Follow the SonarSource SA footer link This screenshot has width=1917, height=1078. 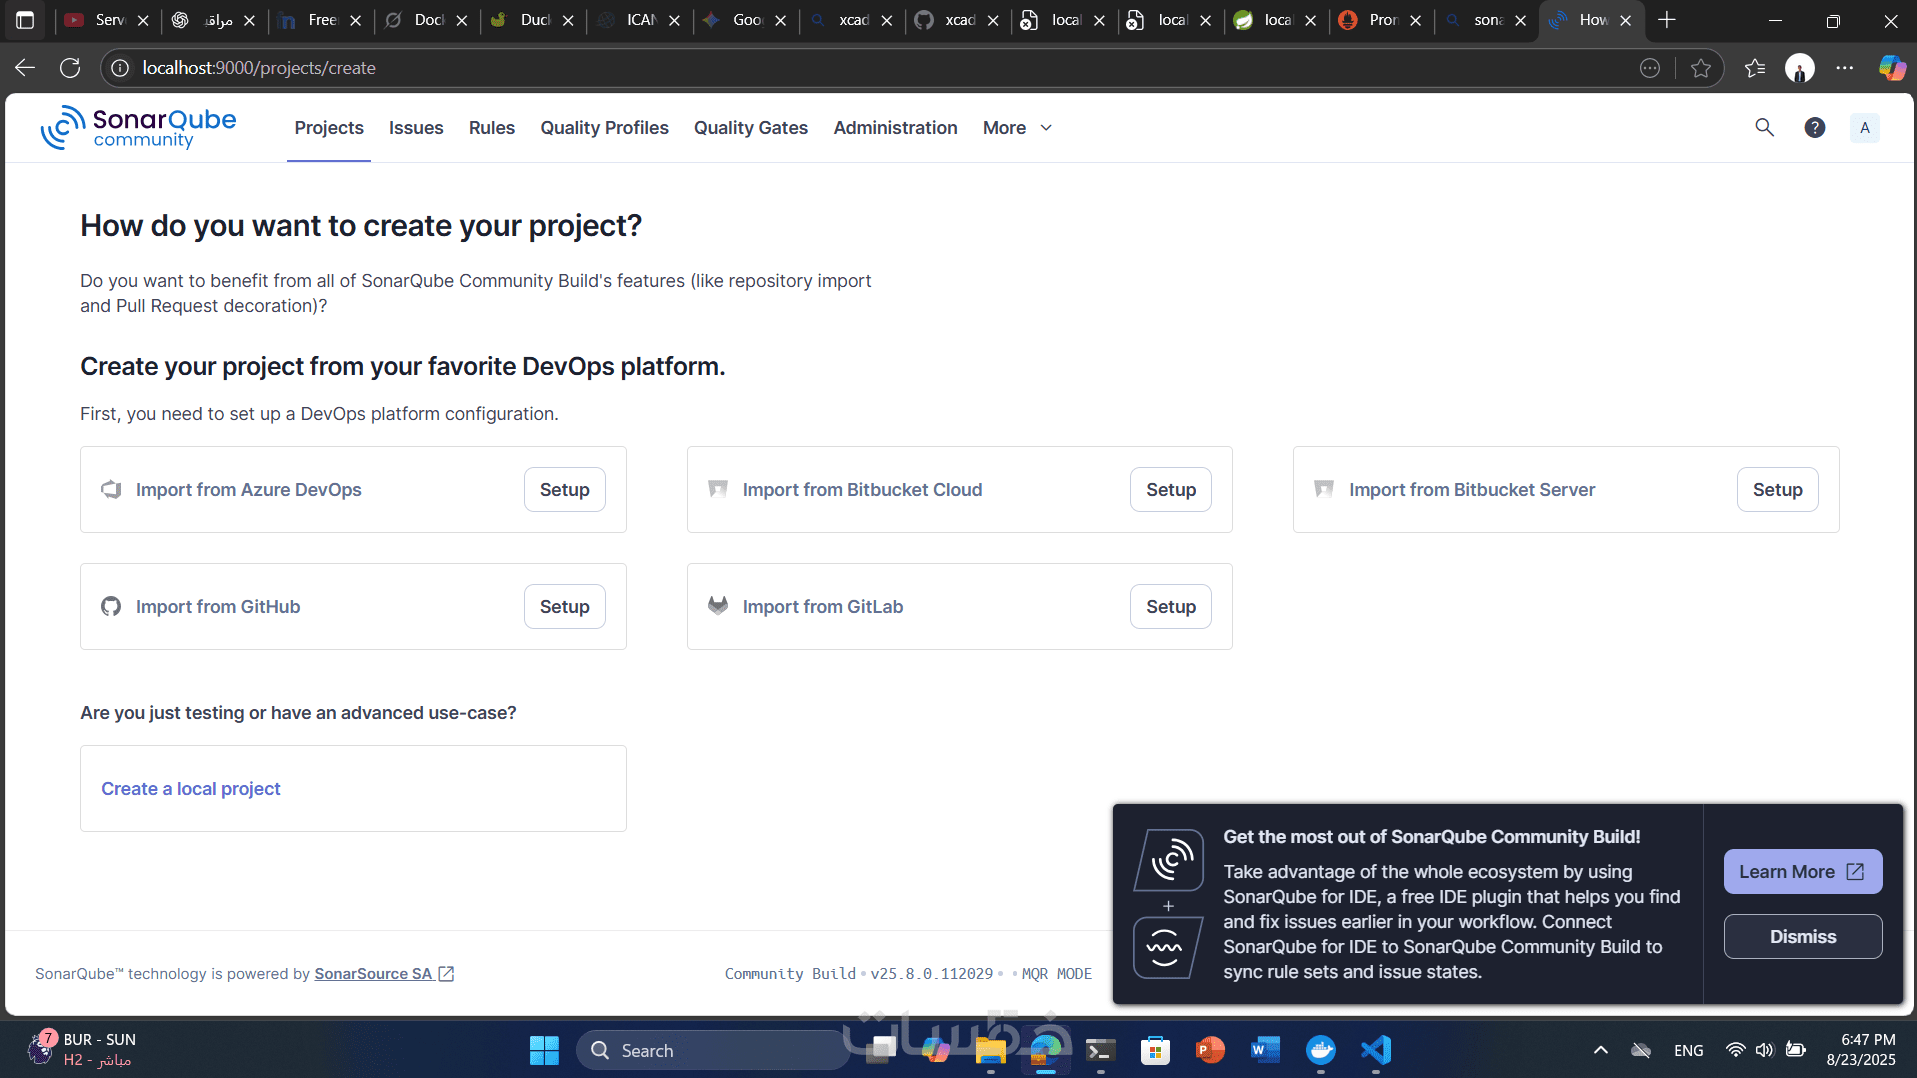pyautogui.click(x=373, y=974)
